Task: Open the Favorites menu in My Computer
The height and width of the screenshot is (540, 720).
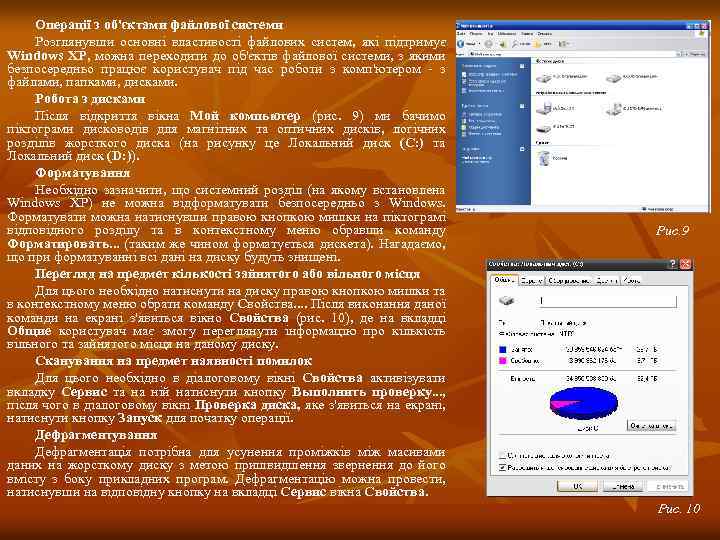Action: coord(507,34)
